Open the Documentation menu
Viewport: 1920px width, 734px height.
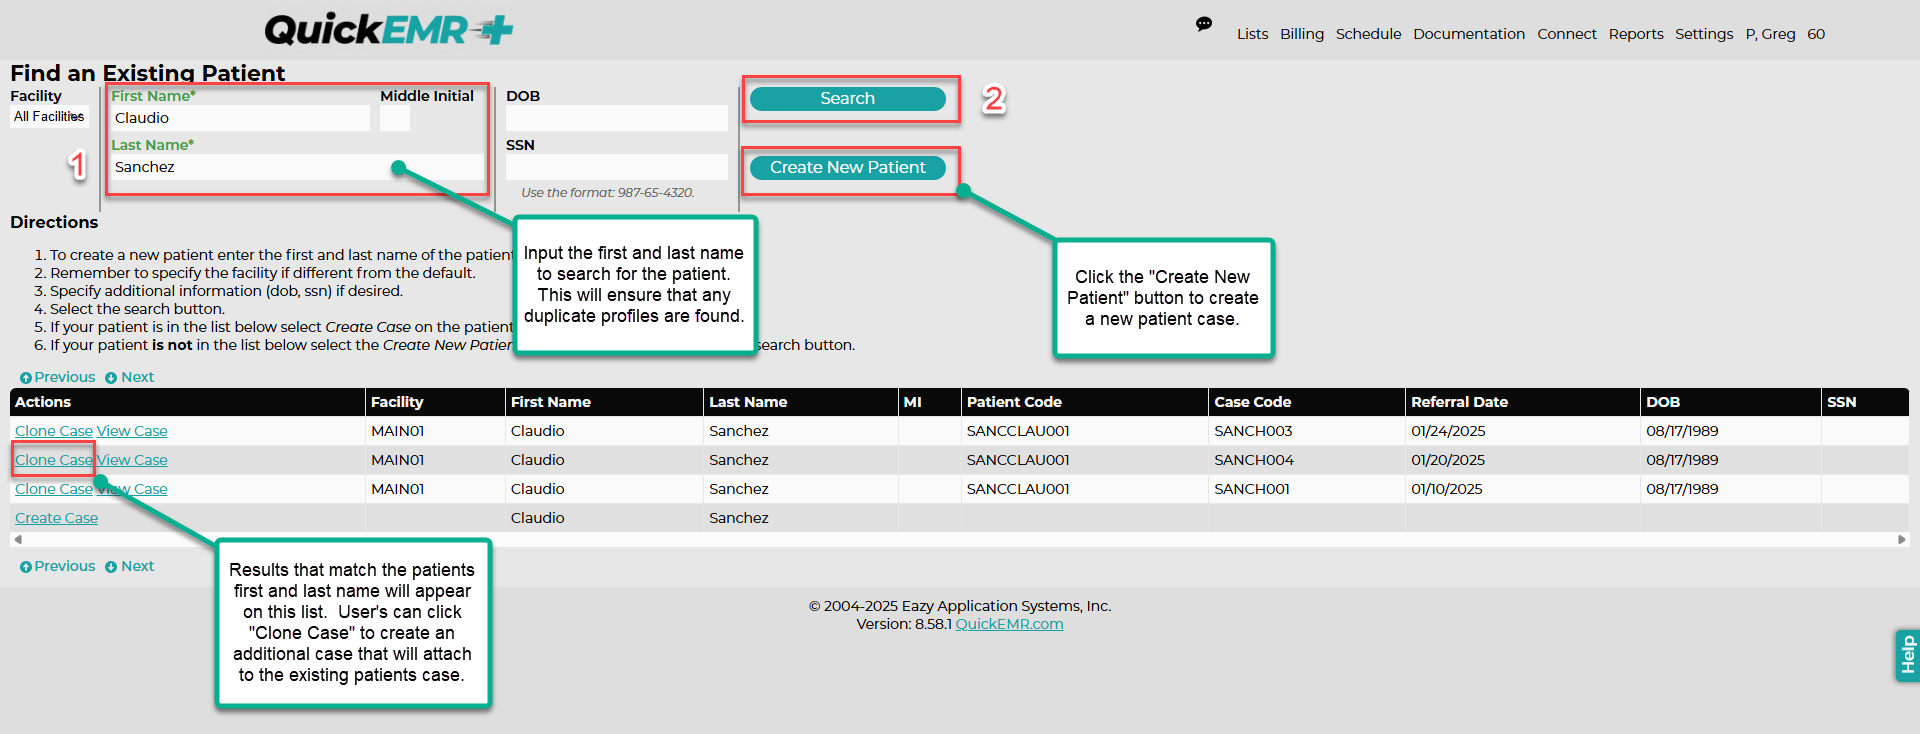click(x=1469, y=34)
